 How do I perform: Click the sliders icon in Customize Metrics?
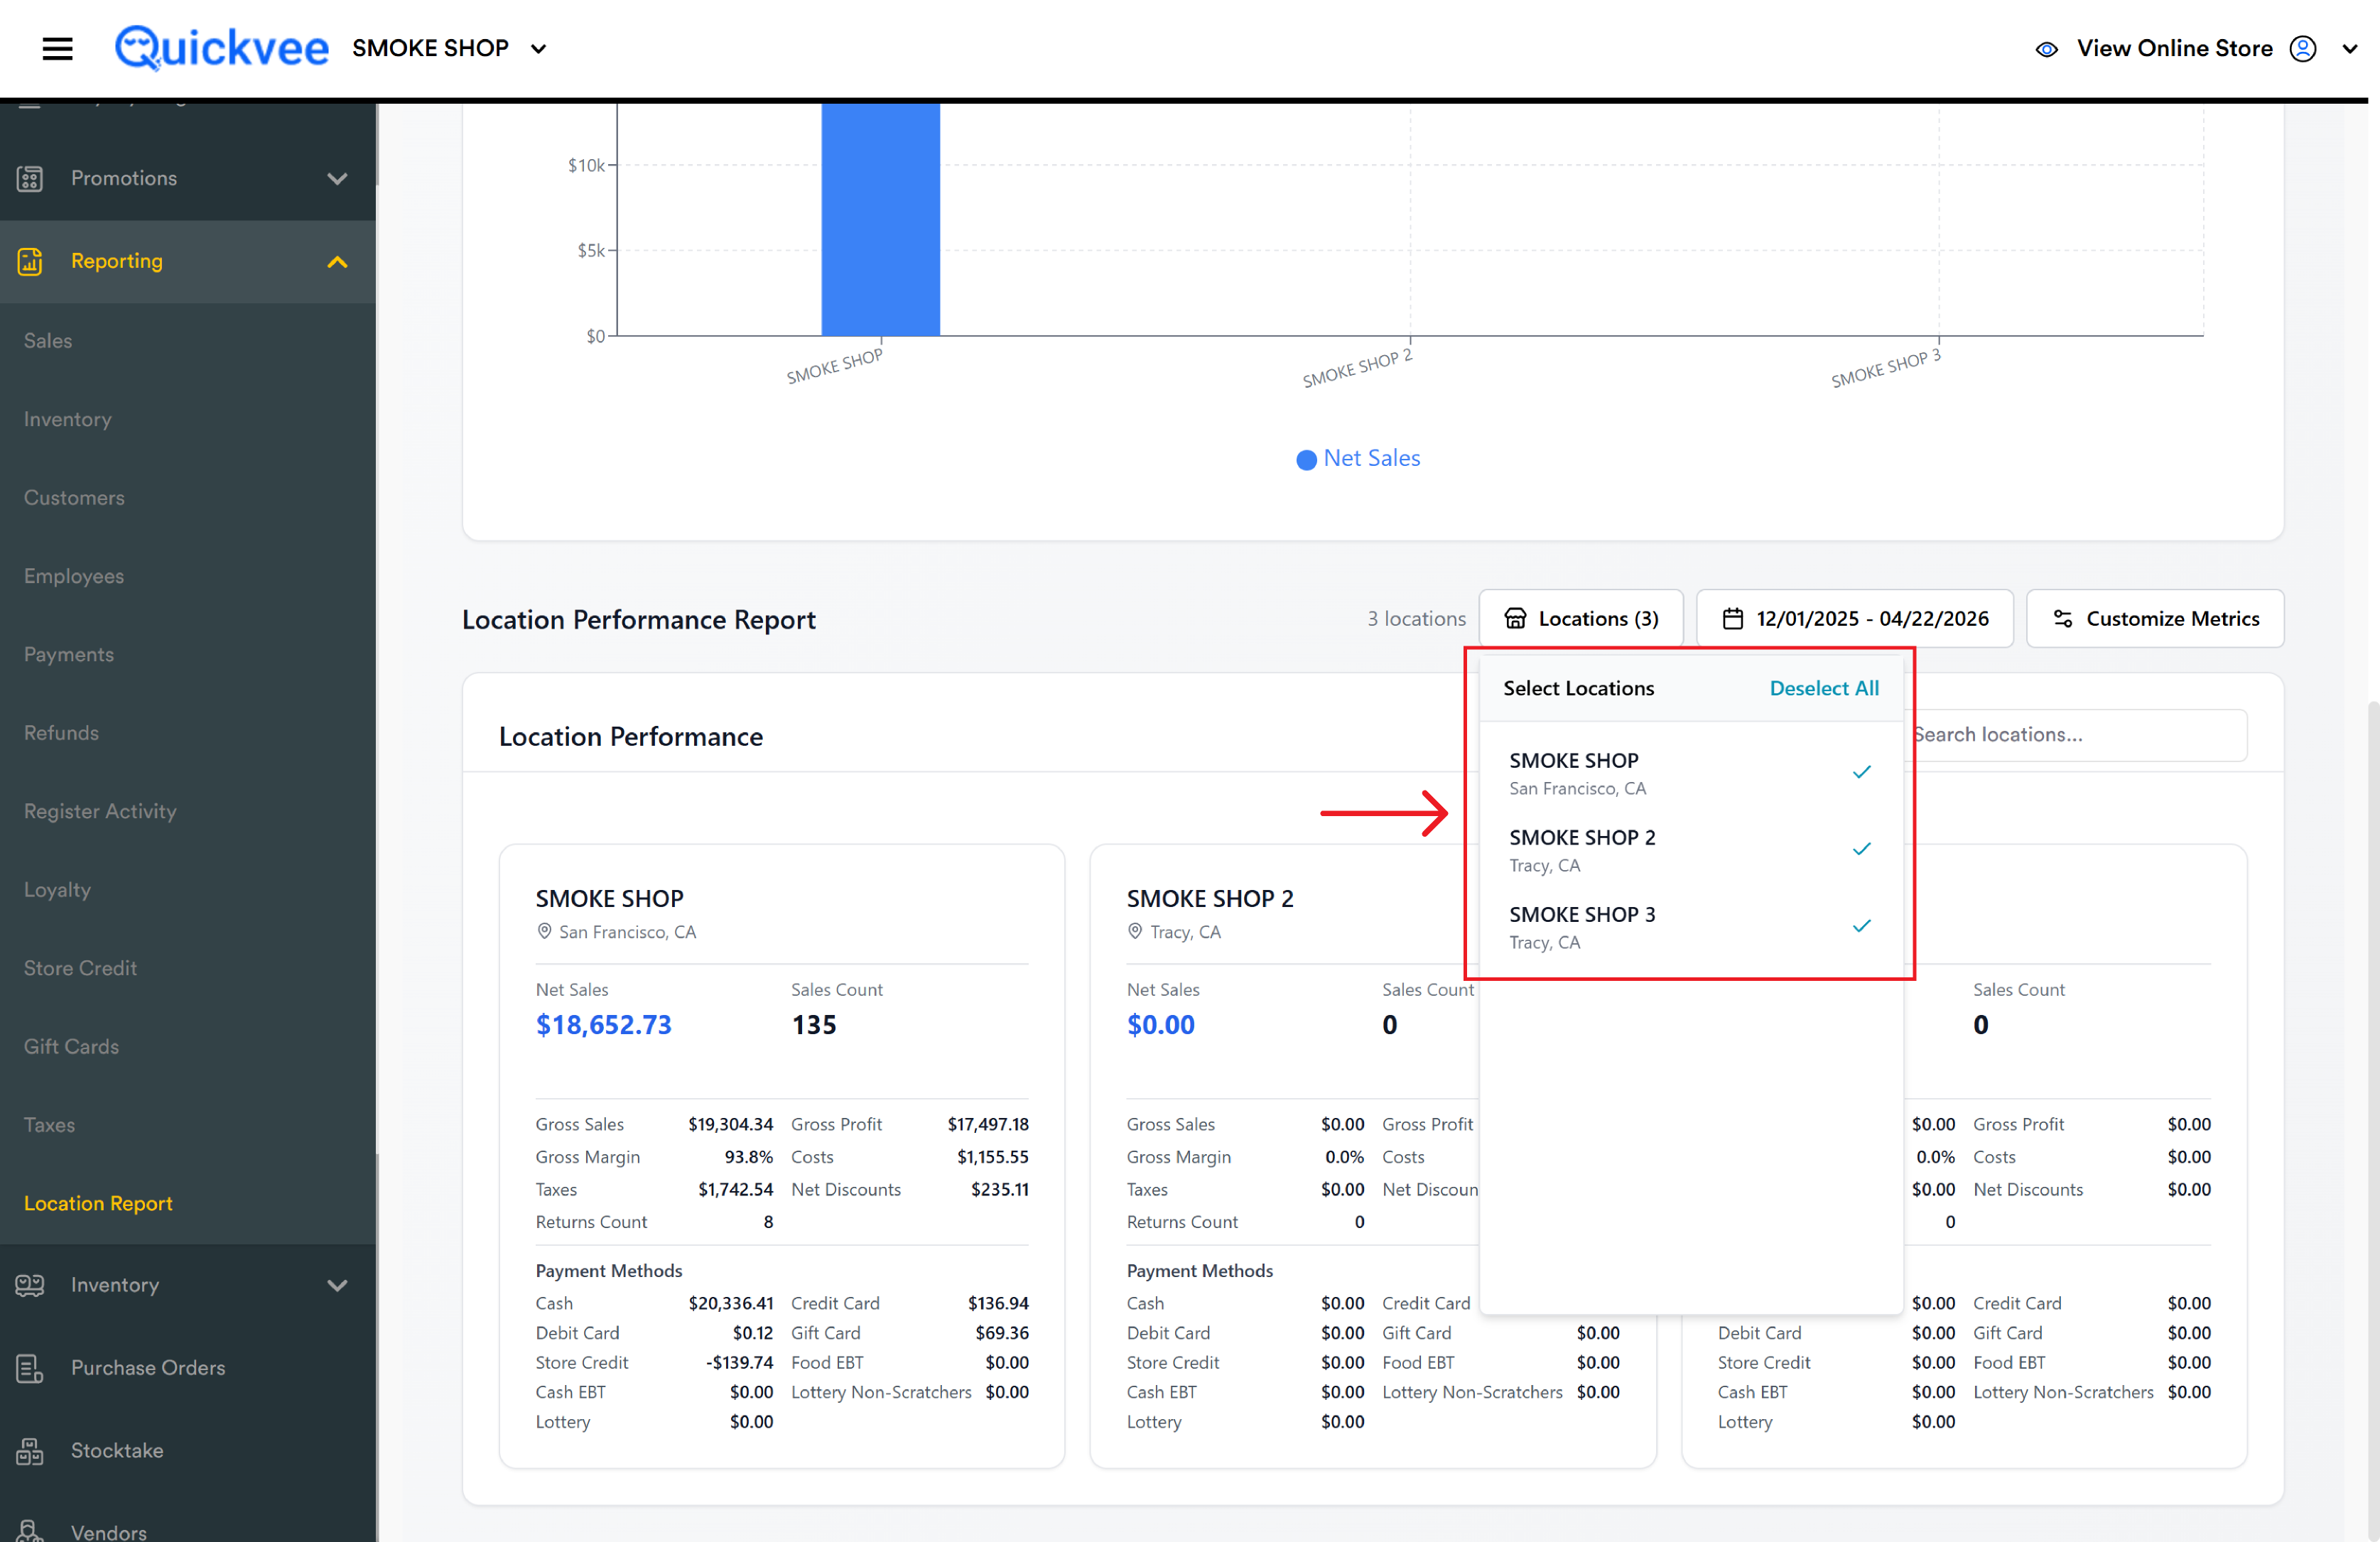point(2062,618)
